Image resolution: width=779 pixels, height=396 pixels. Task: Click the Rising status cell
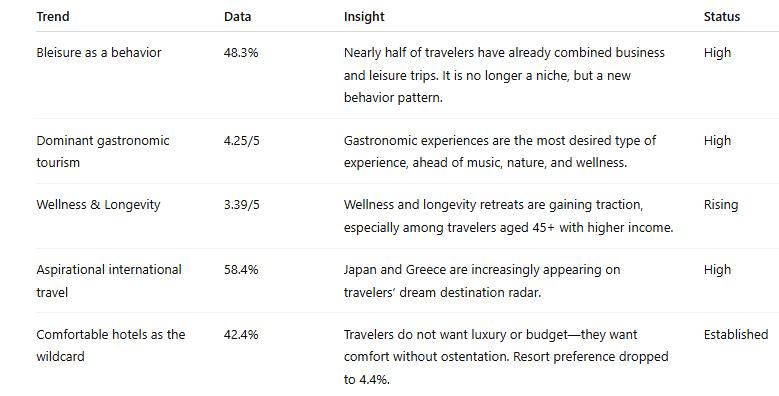click(721, 205)
